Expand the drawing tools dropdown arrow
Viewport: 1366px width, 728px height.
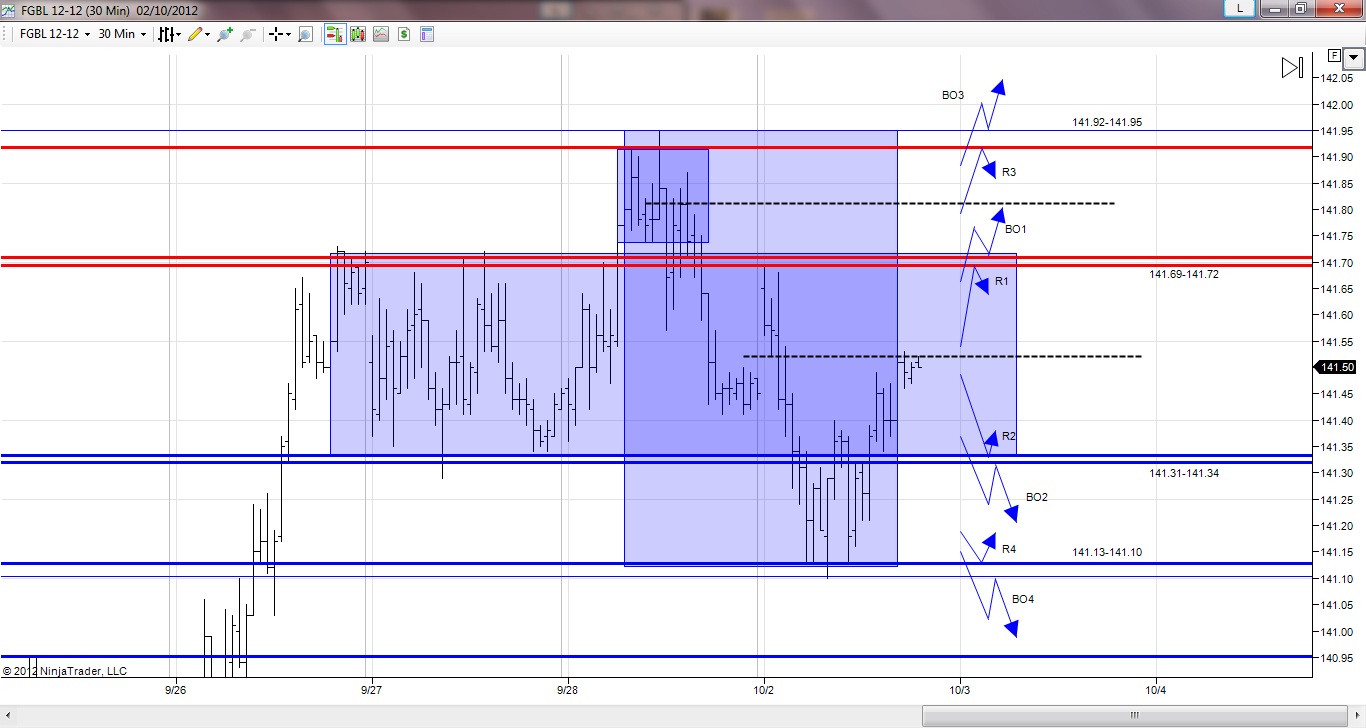tap(207, 34)
